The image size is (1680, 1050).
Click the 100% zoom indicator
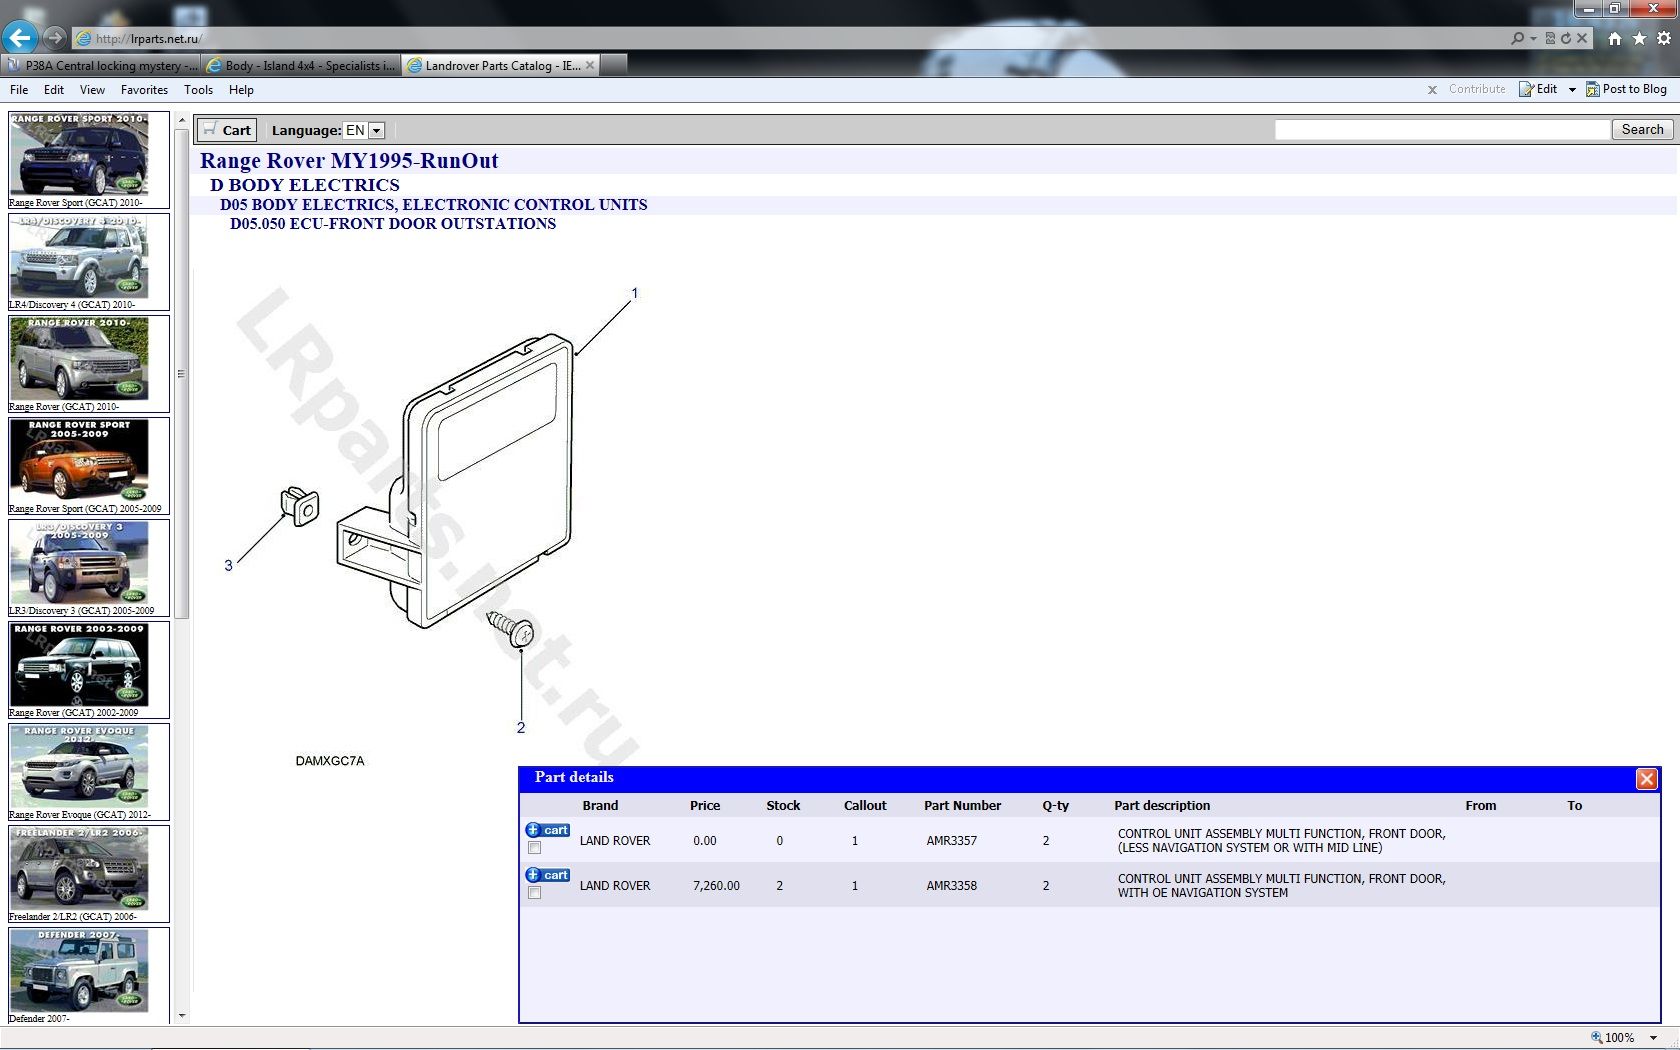coord(1612,1038)
